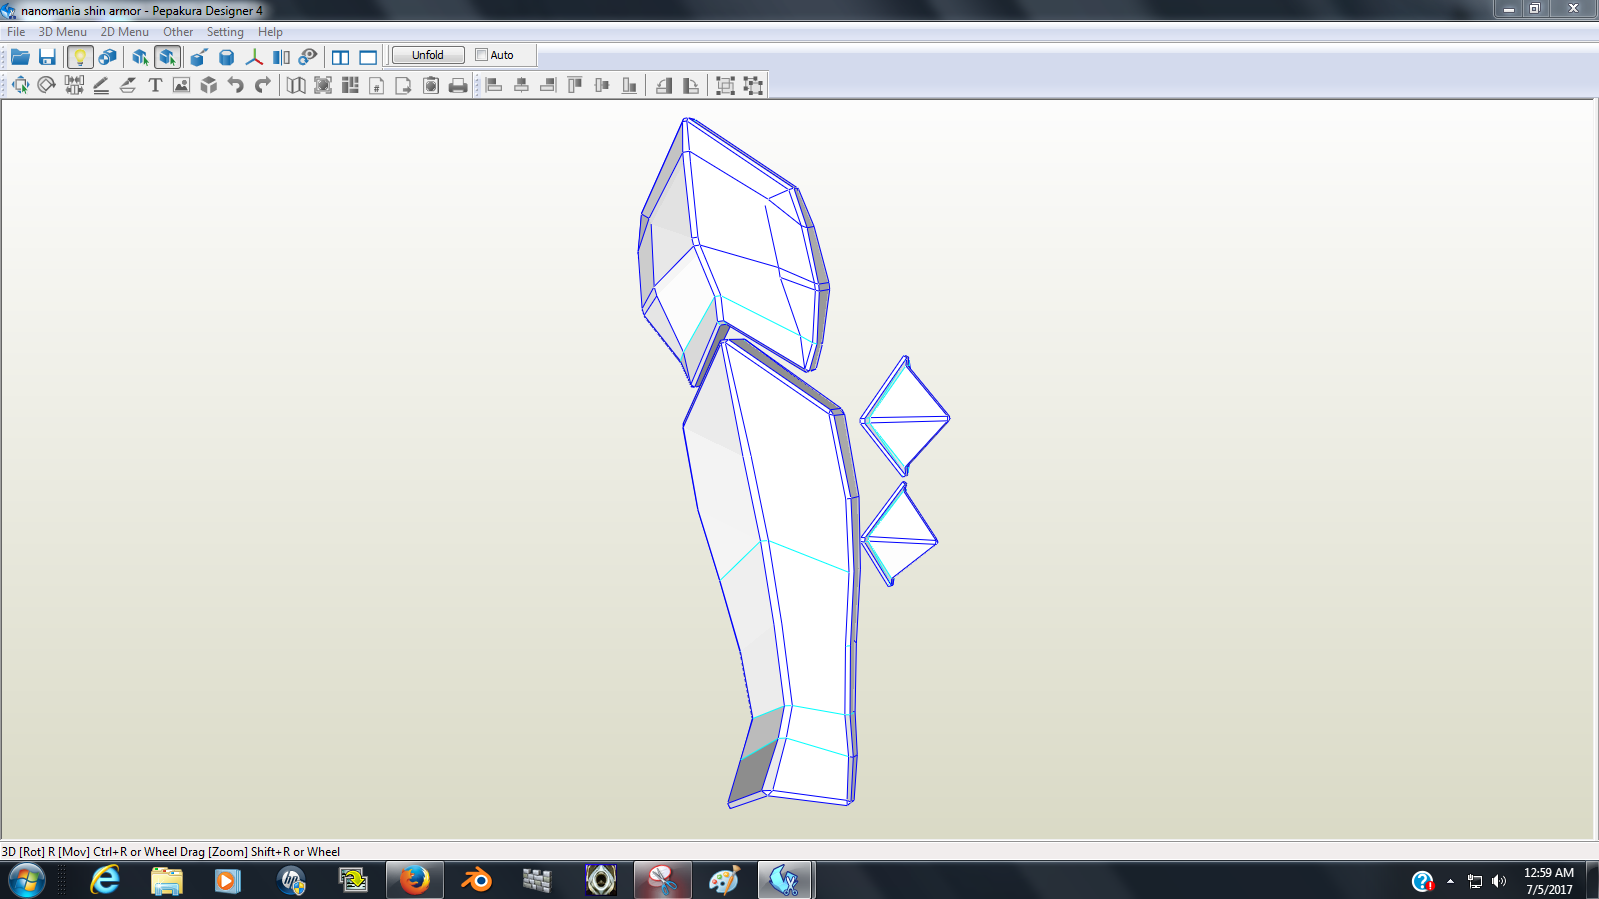Select the pencil edge-edit tool
The height and width of the screenshot is (899, 1599).
click(x=101, y=85)
